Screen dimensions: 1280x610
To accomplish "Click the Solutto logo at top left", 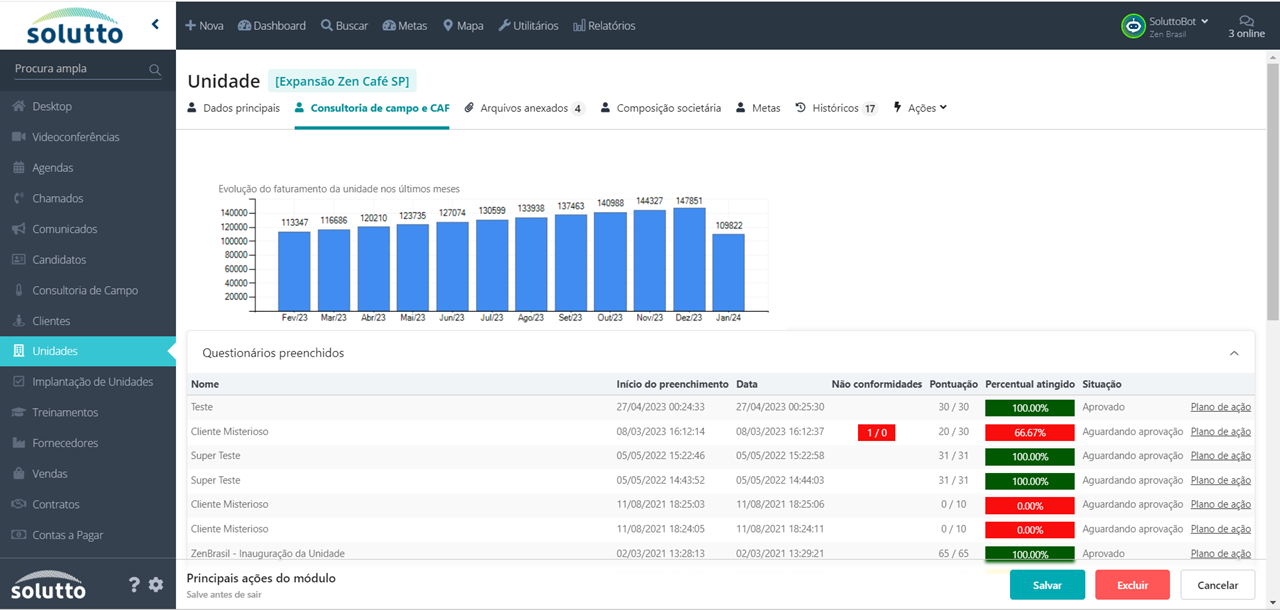I will (x=74, y=26).
